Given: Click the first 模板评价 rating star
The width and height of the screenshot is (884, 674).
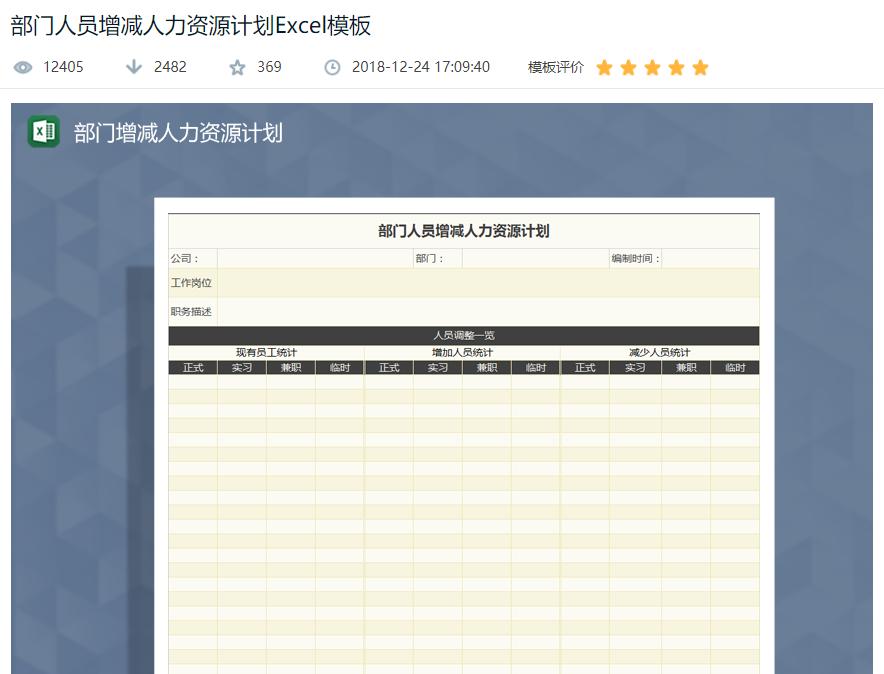Looking at the screenshot, I should pos(604,67).
